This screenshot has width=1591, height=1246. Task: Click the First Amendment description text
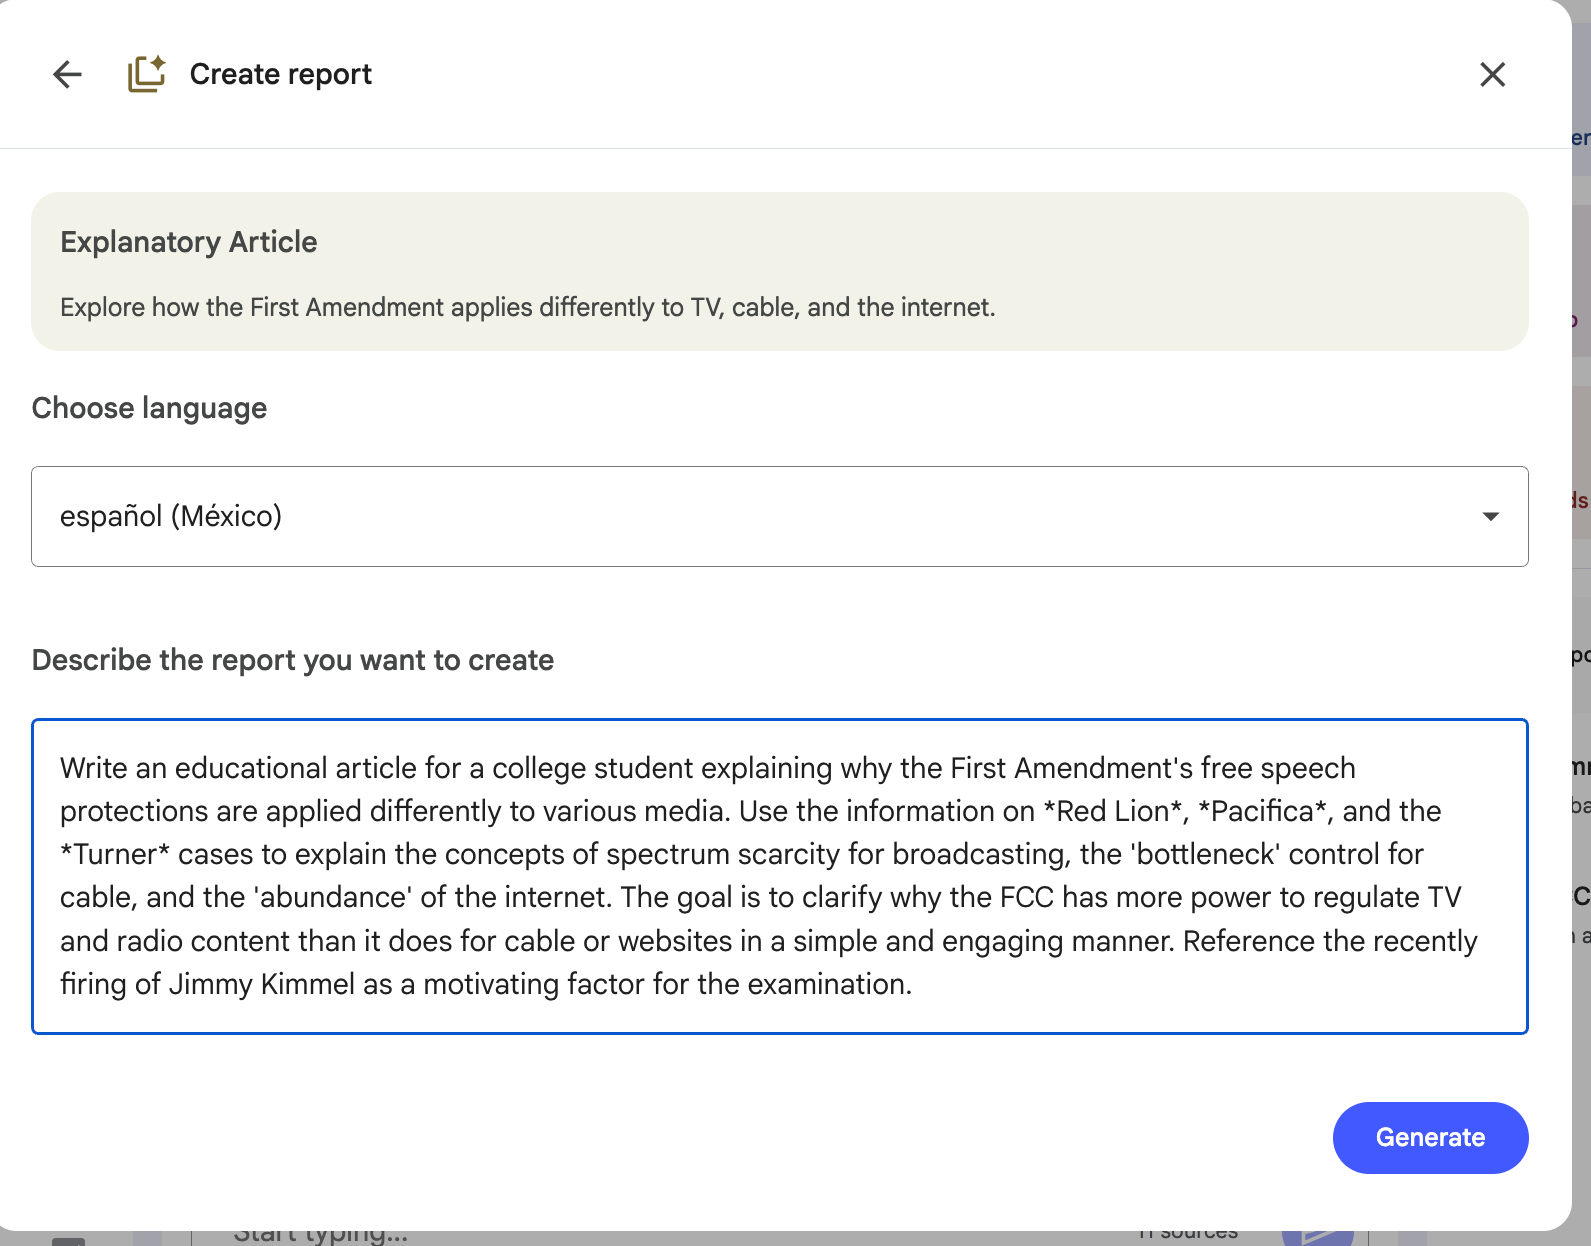coord(527,307)
